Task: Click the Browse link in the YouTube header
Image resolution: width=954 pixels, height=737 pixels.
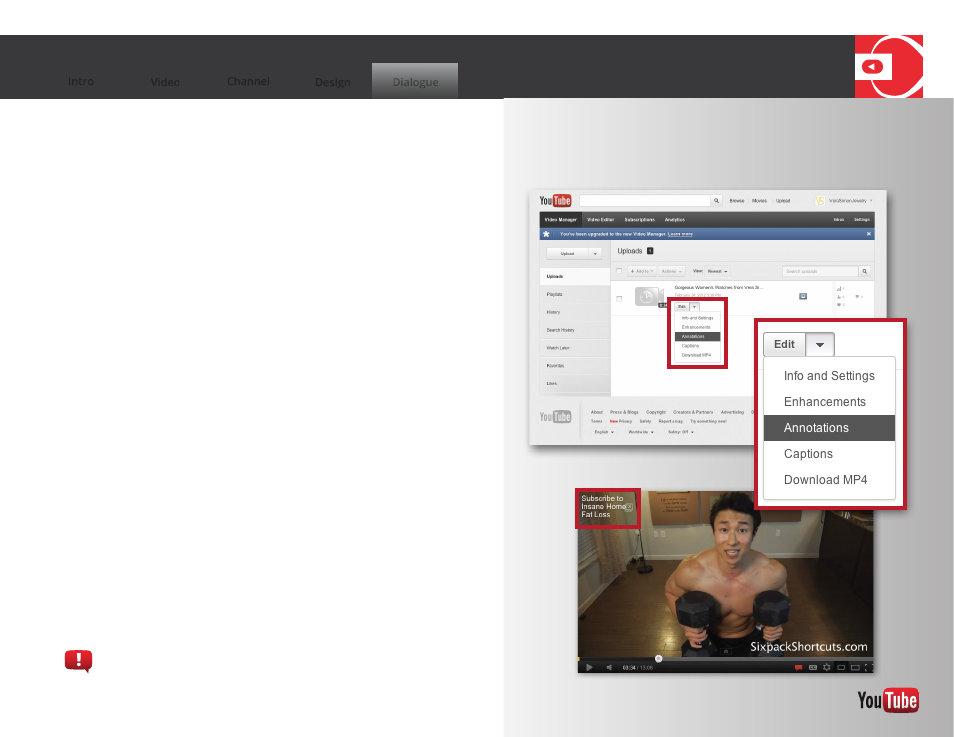Action: point(737,200)
